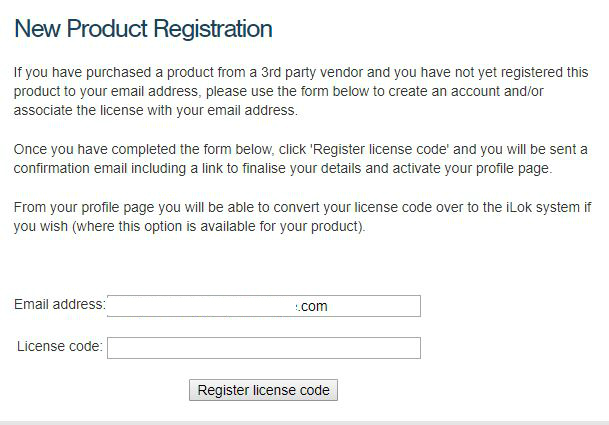Click the gray divider bar at page bottom
The image size is (609, 425).
304,421
